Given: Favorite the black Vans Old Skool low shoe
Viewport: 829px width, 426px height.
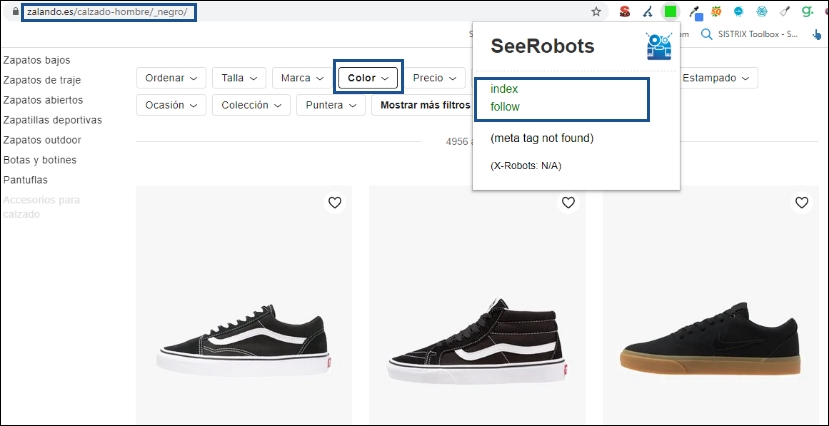Looking at the screenshot, I should pyautogui.click(x=335, y=202).
